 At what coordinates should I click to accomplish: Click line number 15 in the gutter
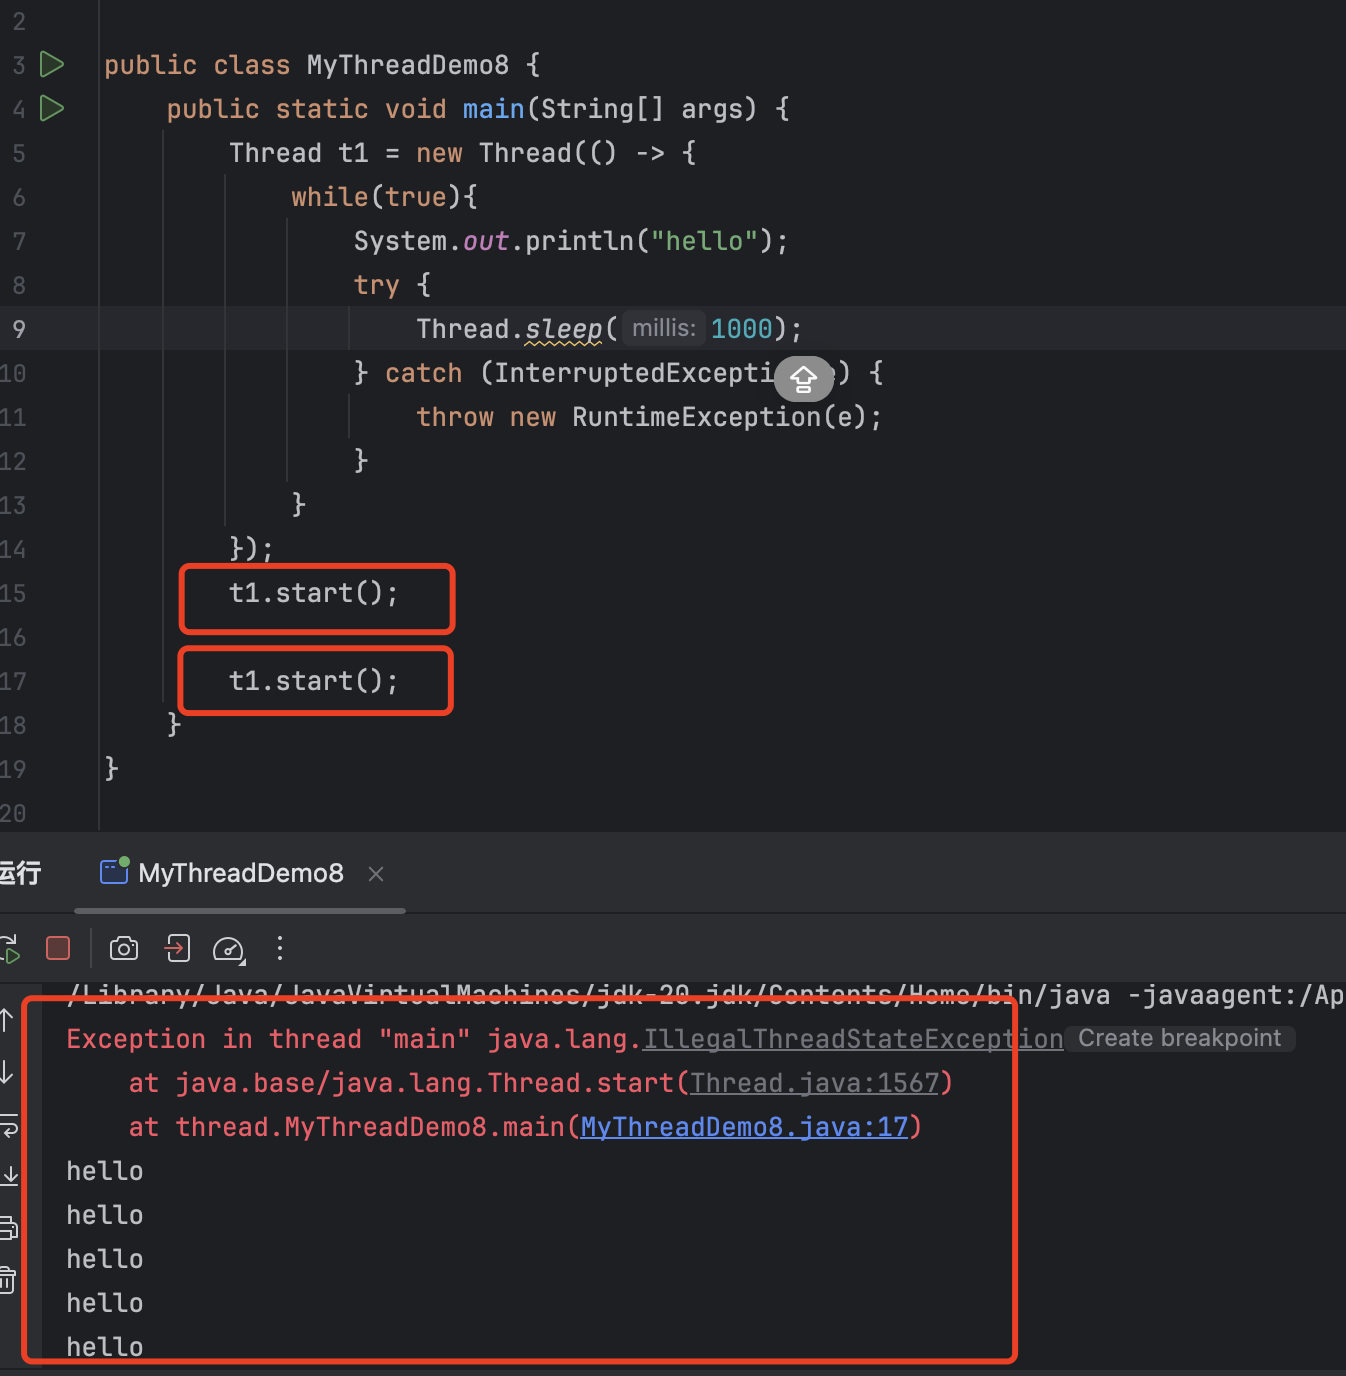tap(13, 593)
